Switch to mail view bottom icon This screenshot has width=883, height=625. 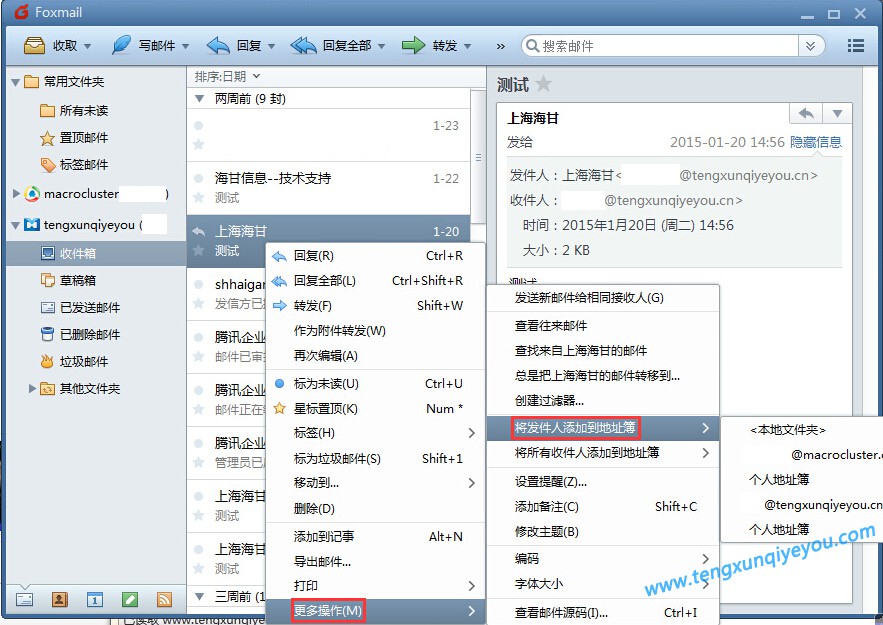click(x=24, y=599)
